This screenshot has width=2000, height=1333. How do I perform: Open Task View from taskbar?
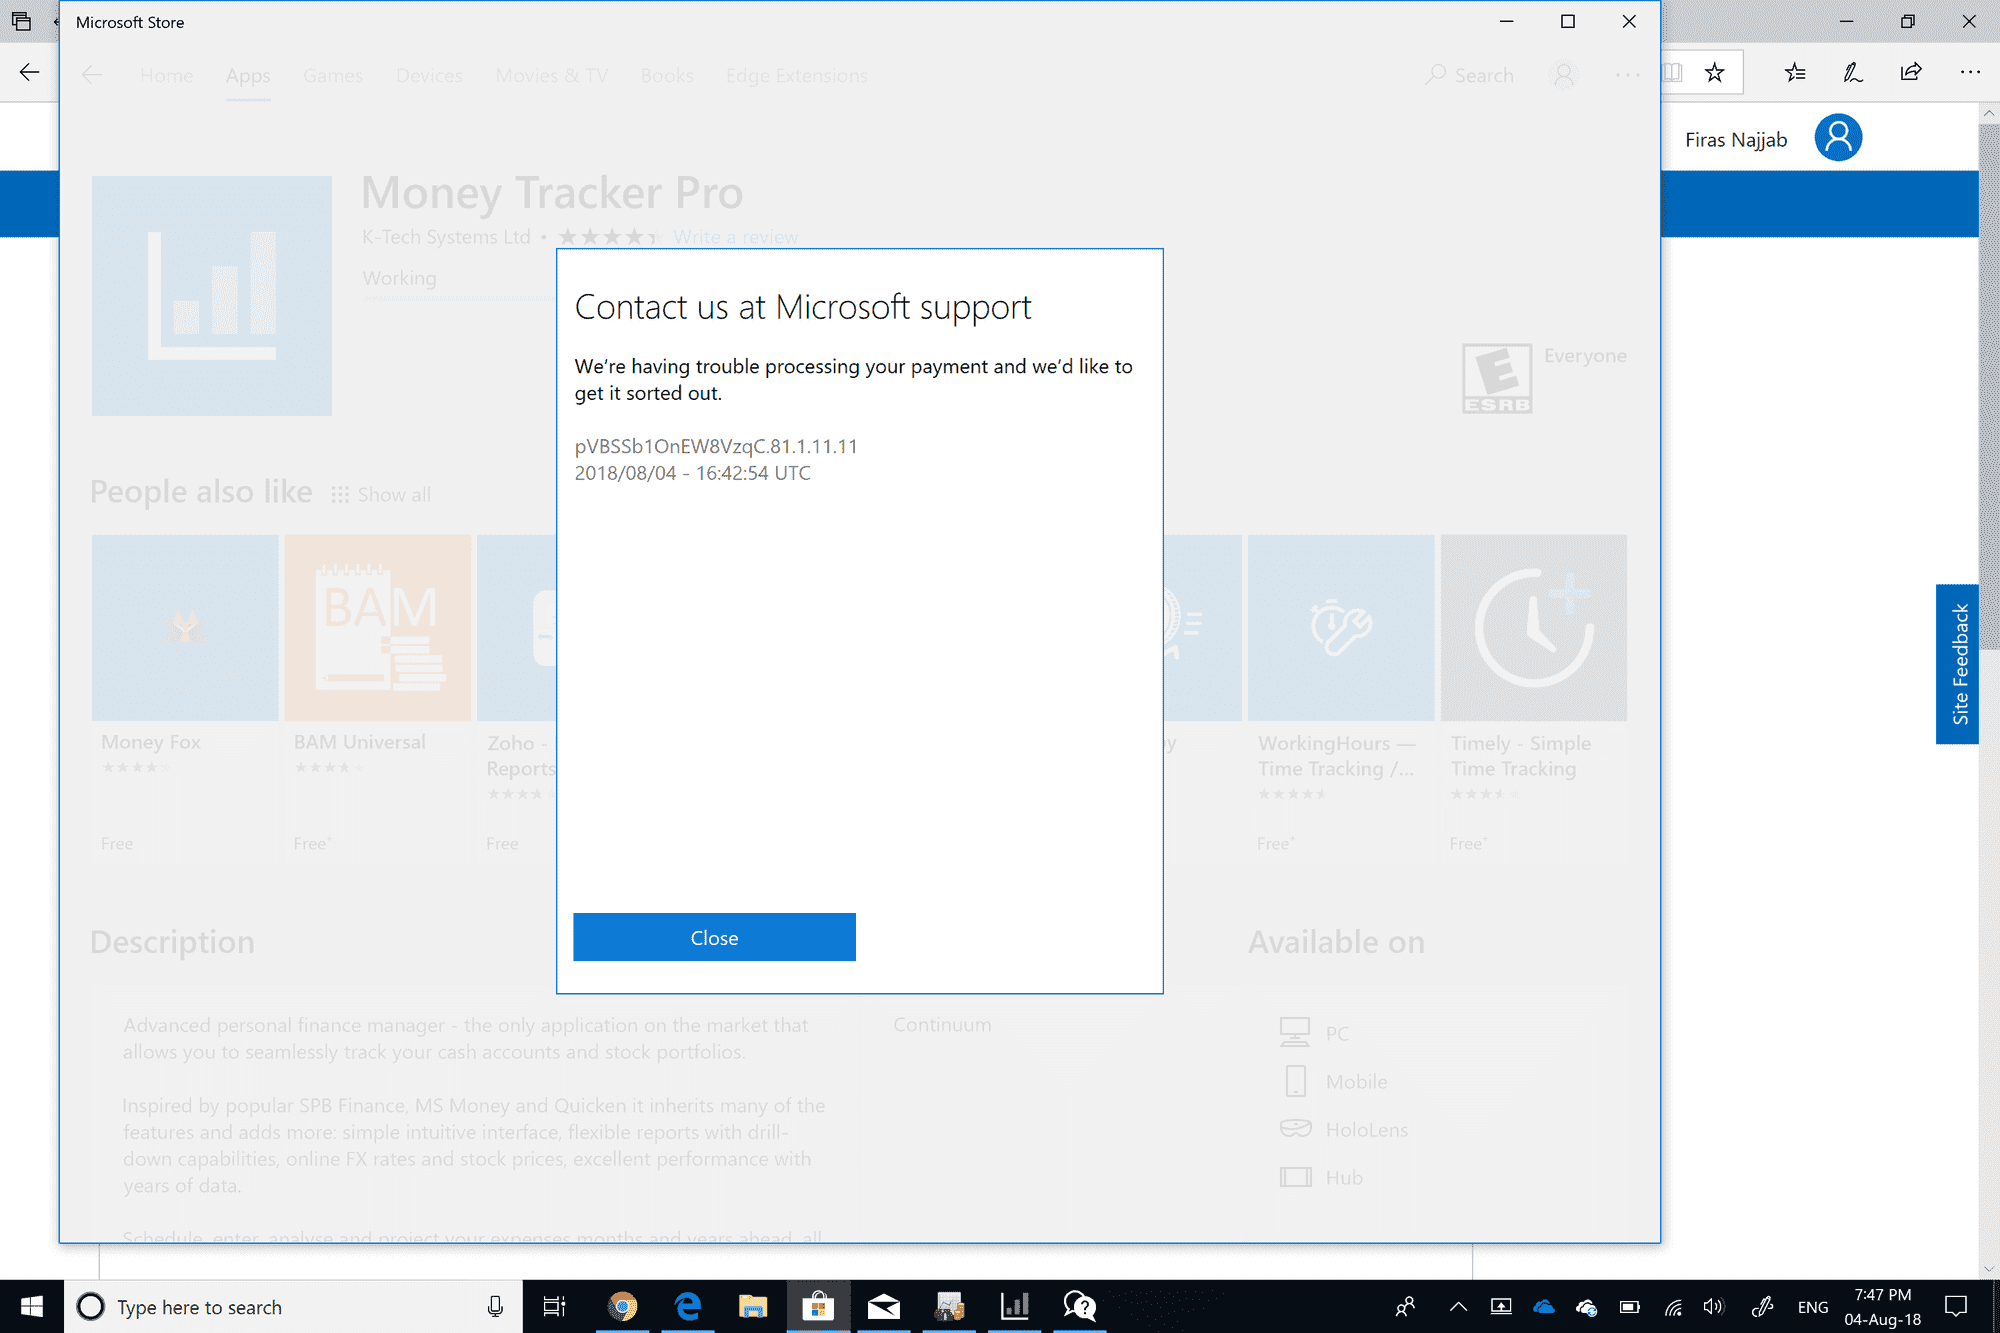click(554, 1306)
